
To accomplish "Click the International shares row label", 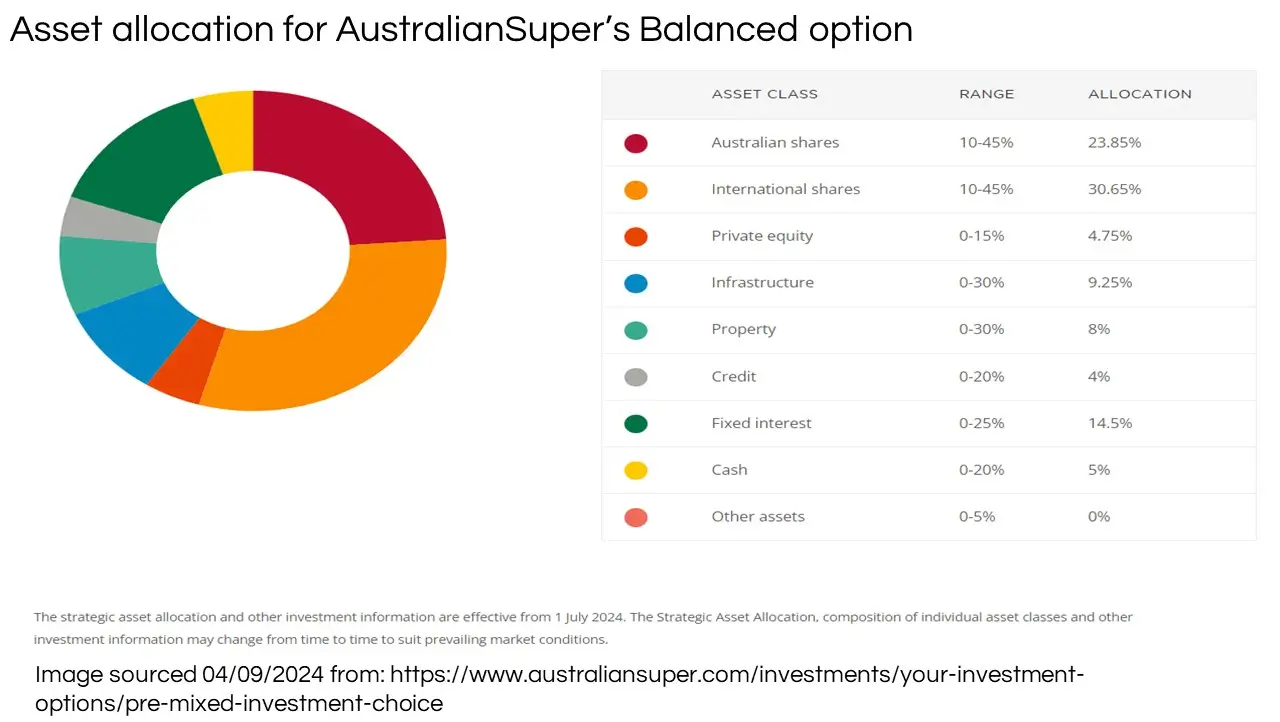I will 785,189.
